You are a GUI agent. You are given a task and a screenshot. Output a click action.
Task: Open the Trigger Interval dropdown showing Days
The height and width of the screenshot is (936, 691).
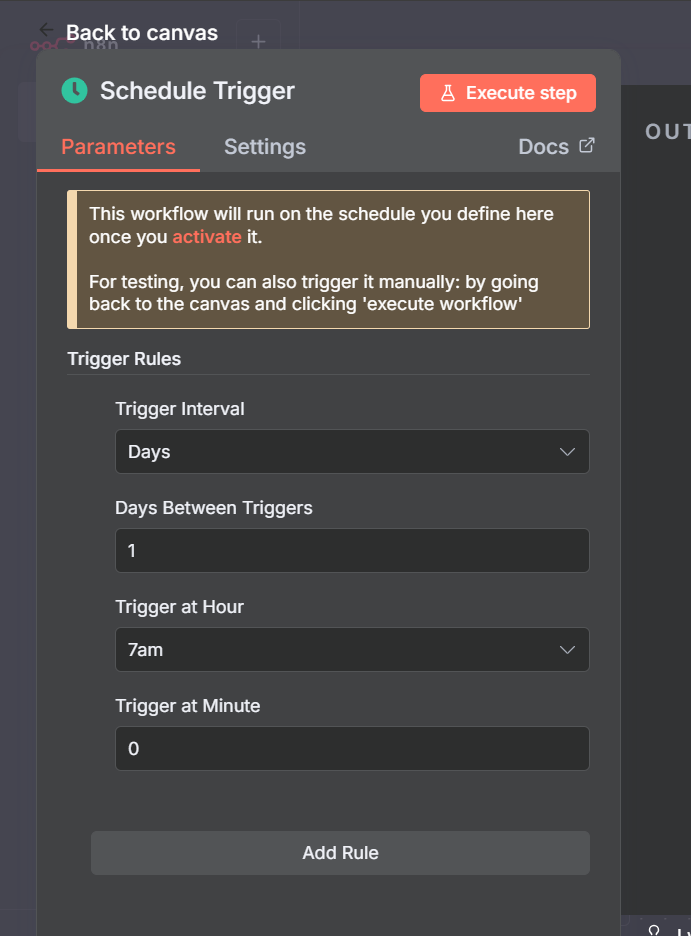point(340,452)
